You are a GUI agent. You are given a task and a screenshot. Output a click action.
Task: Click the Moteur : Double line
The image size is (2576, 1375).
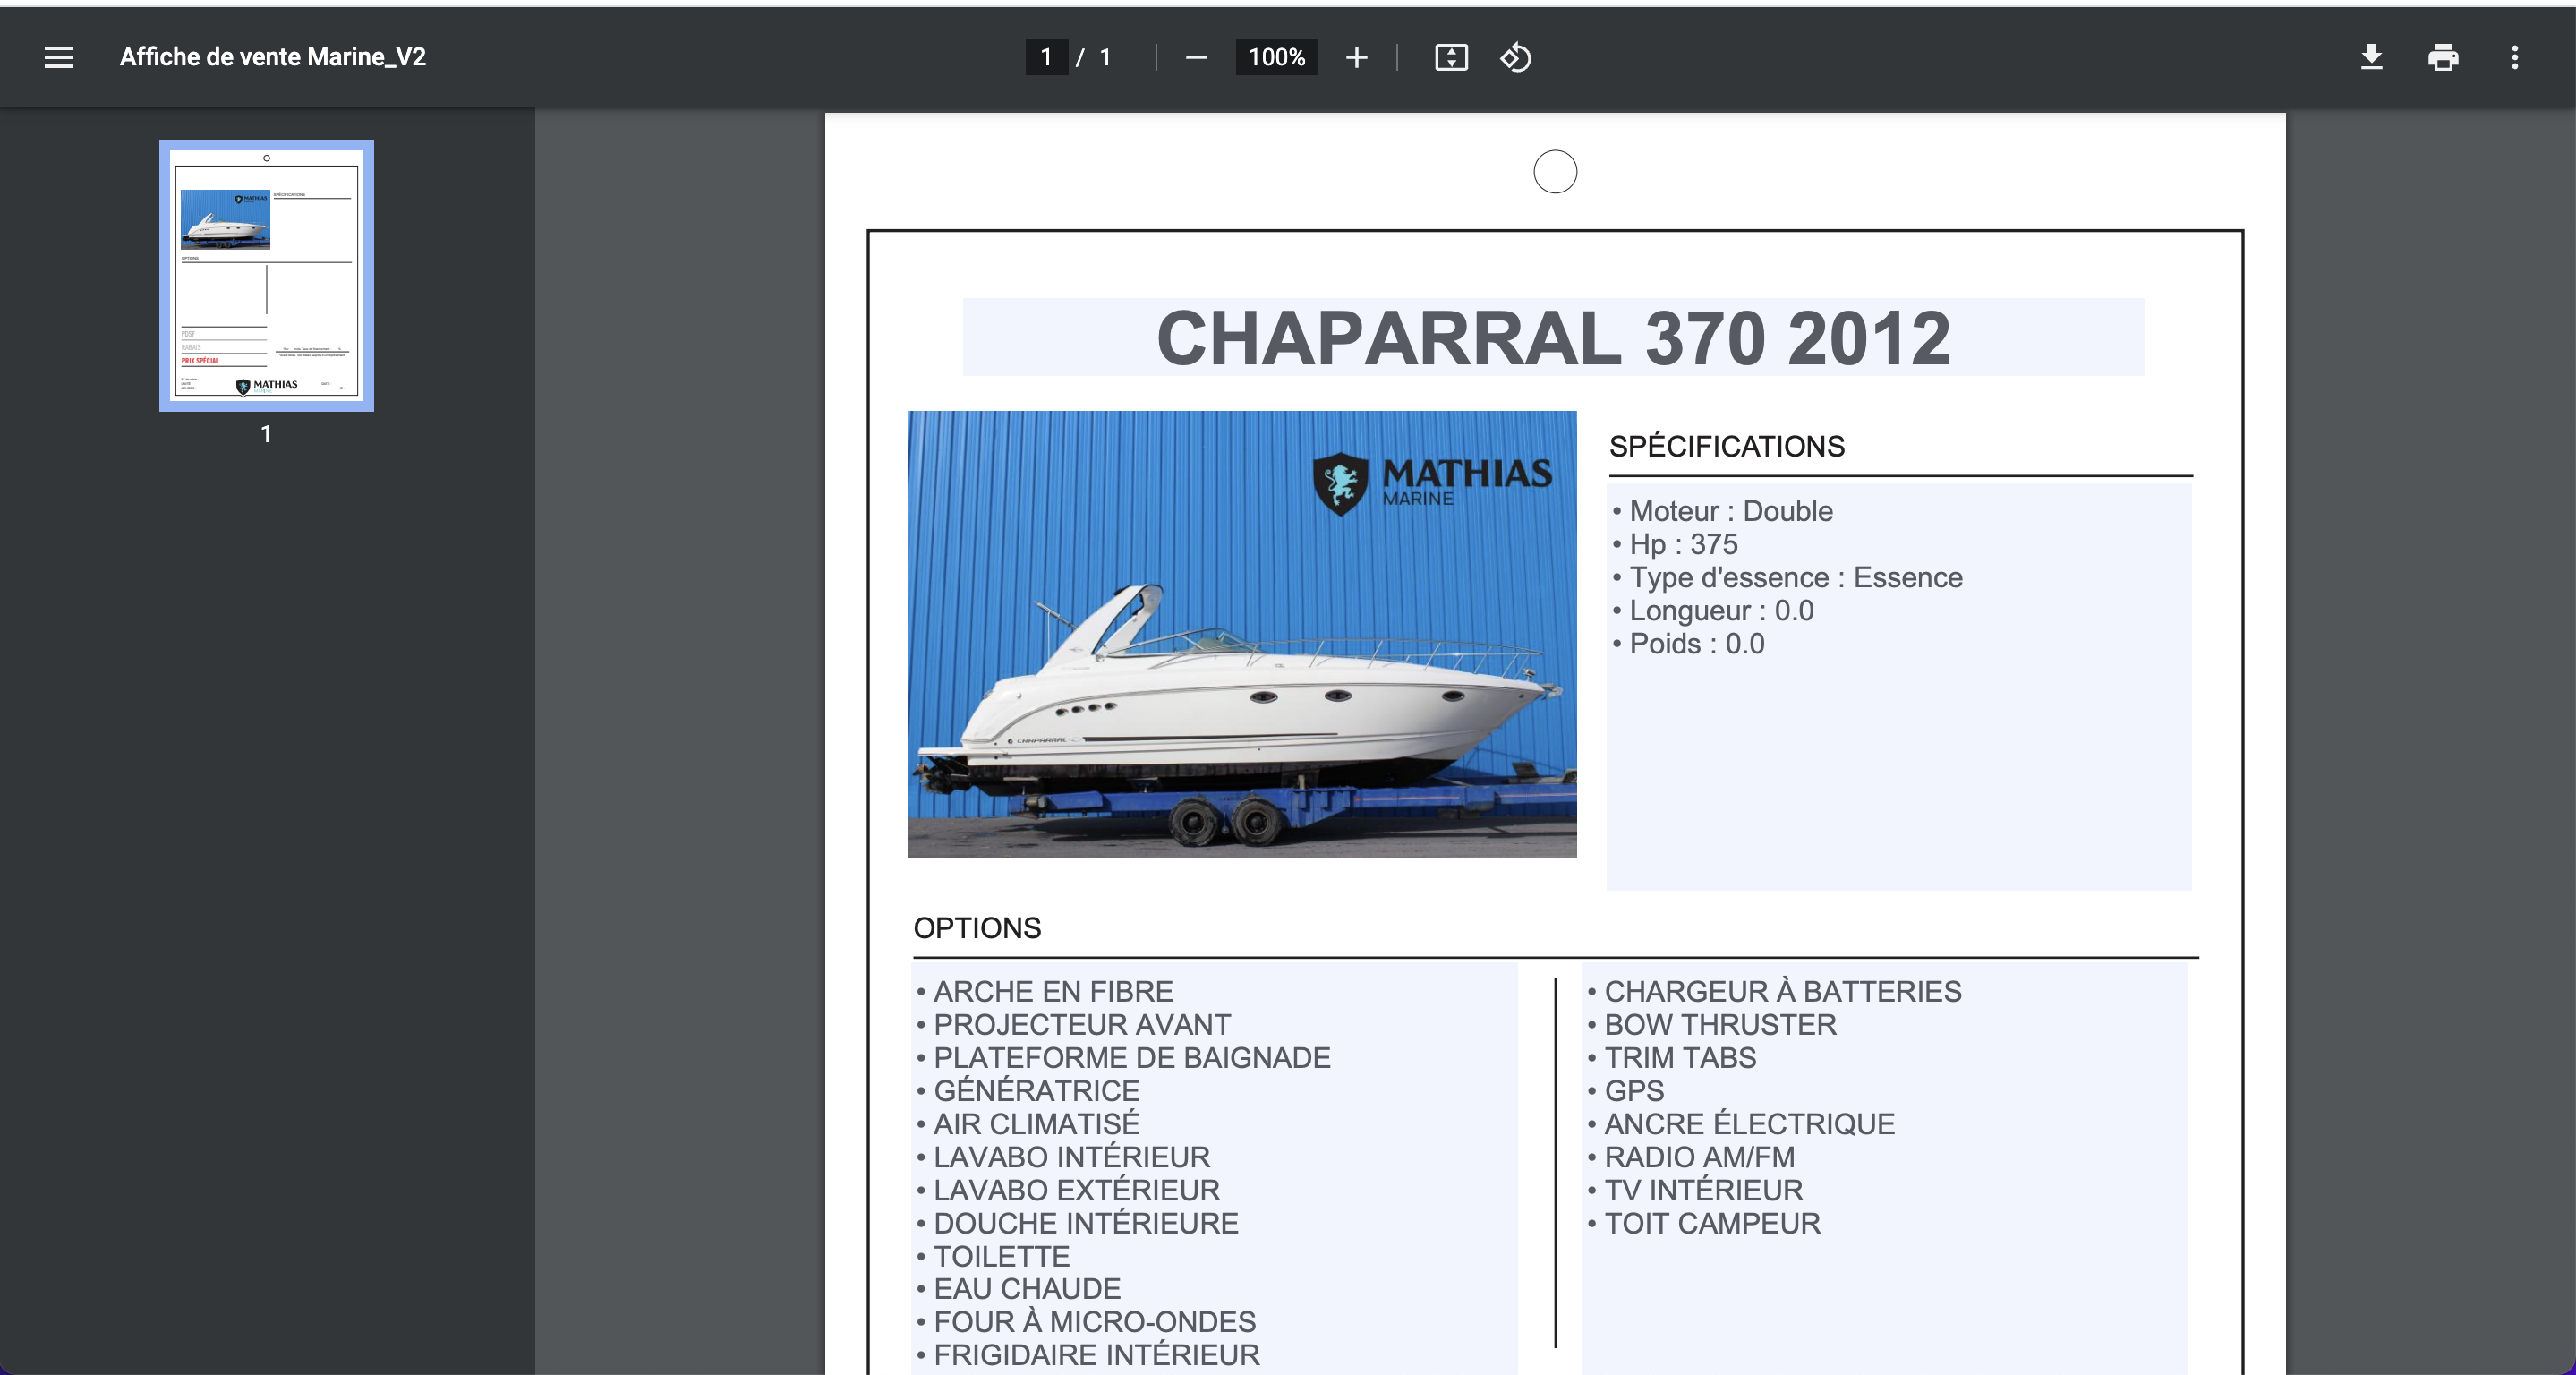click(1722, 511)
